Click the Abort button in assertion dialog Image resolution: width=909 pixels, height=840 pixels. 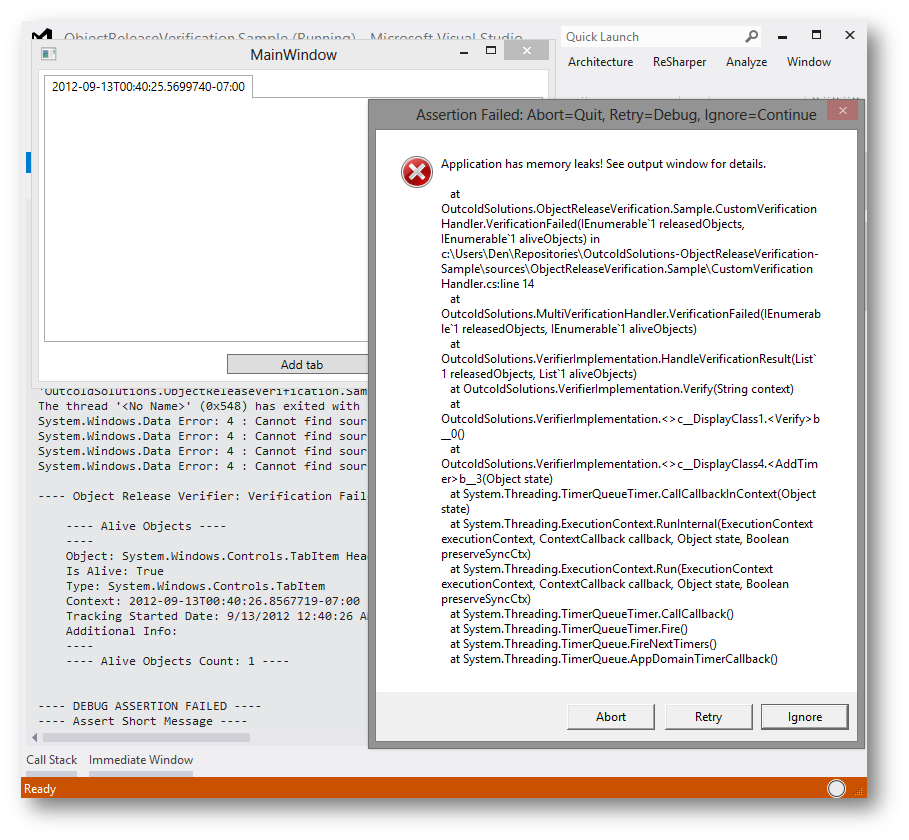[610, 717]
